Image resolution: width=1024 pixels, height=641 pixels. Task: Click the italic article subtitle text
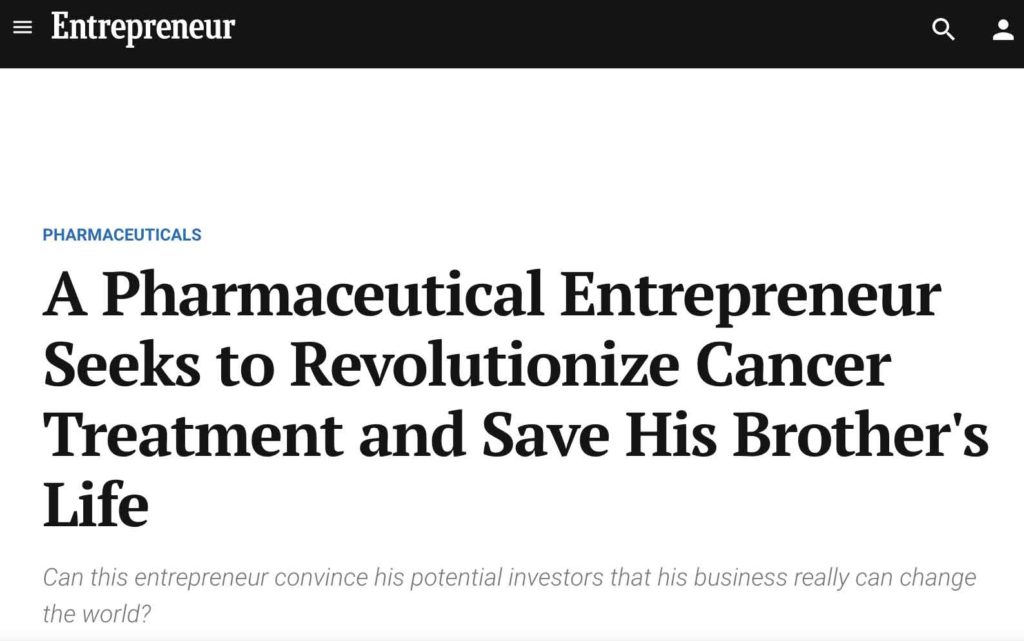coord(509,595)
